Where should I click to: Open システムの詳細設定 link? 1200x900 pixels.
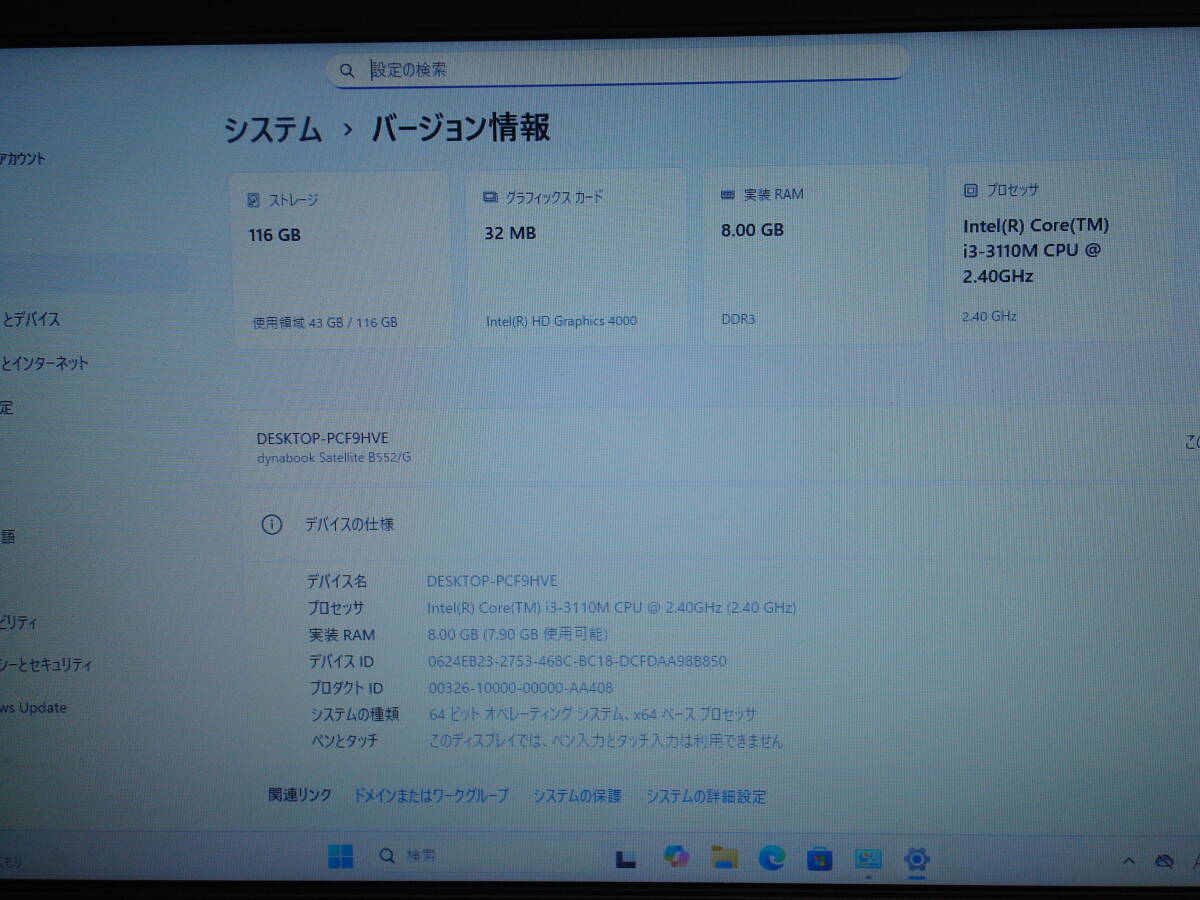(706, 797)
